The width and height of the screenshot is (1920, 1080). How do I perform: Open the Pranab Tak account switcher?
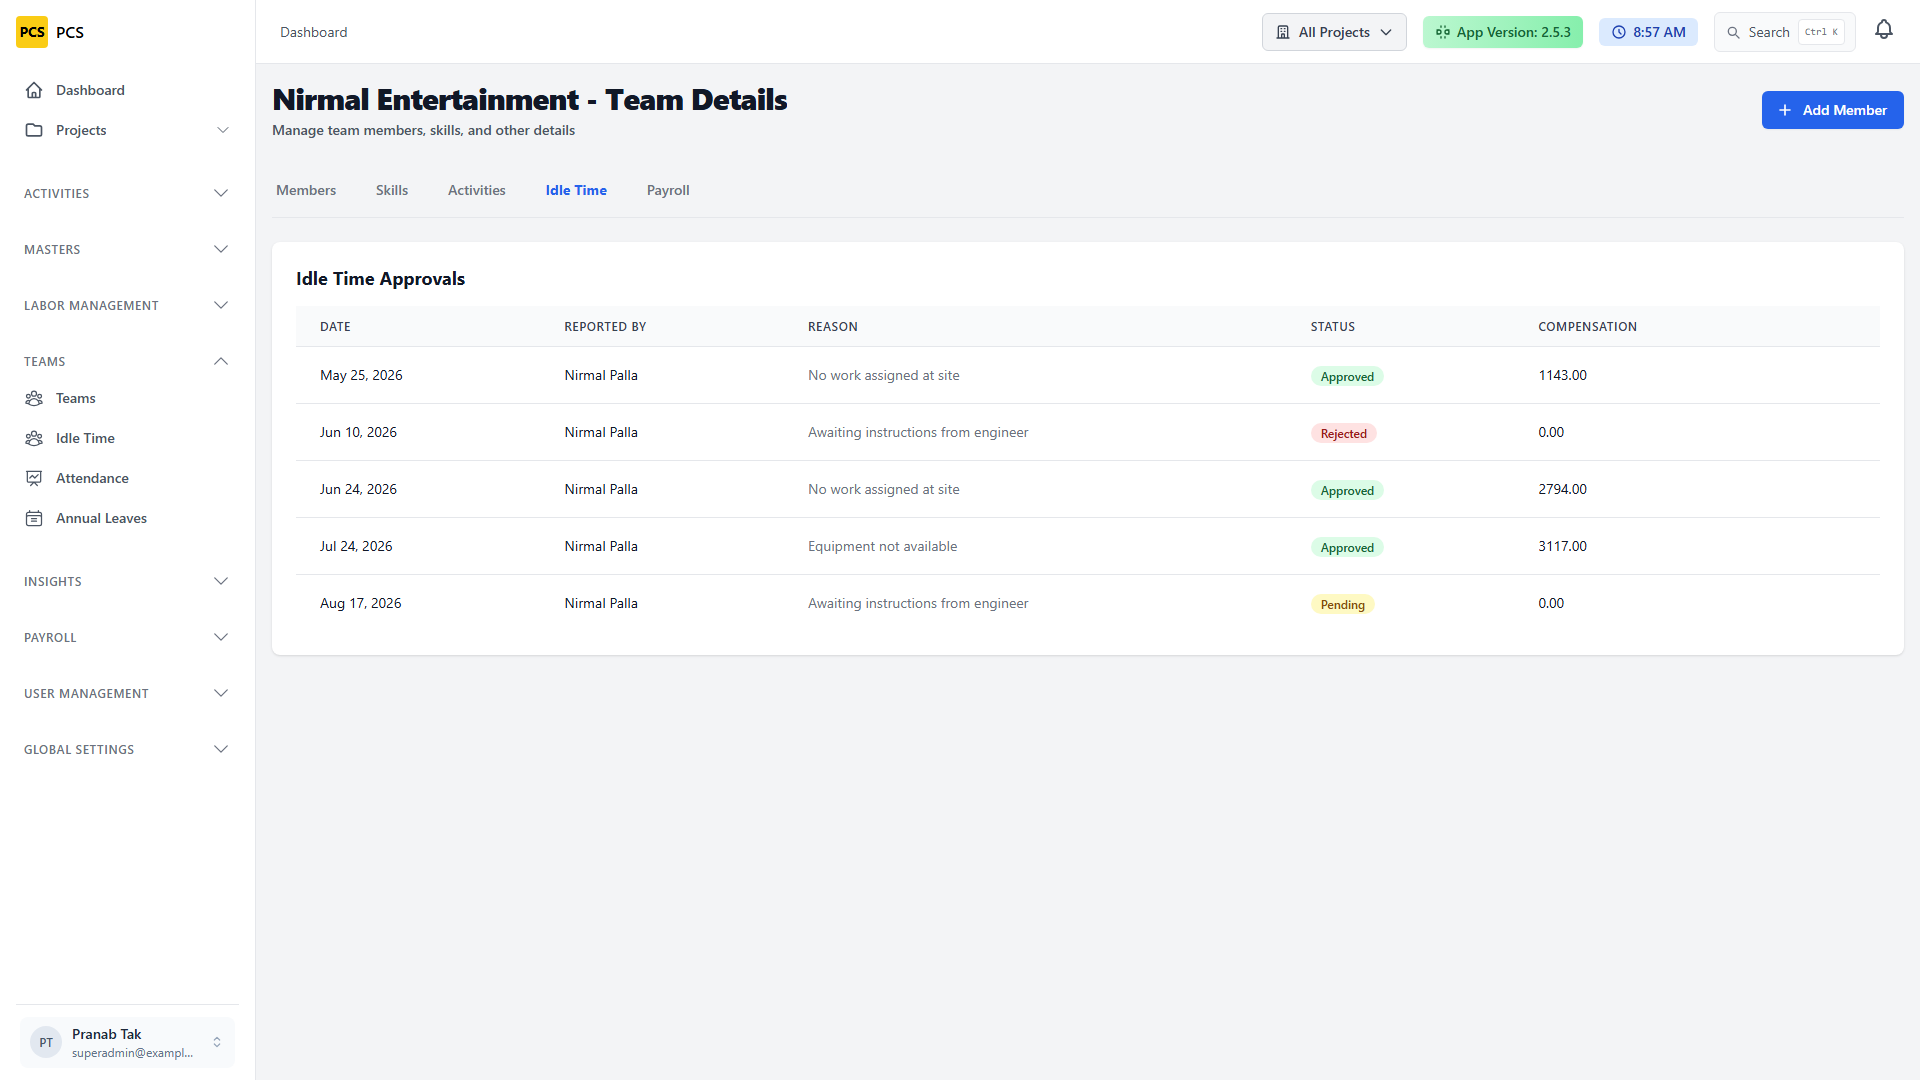coord(127,1042)
